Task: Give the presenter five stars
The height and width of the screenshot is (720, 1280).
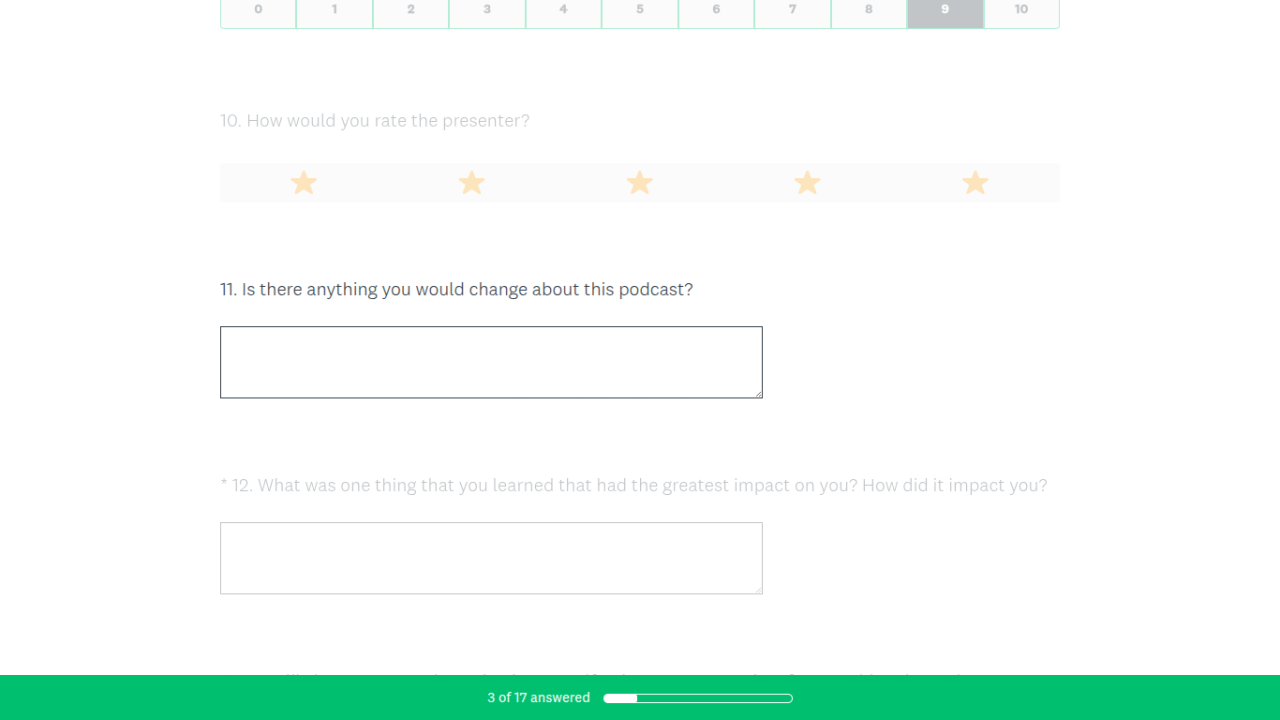Action: click(x=975, y=183)
